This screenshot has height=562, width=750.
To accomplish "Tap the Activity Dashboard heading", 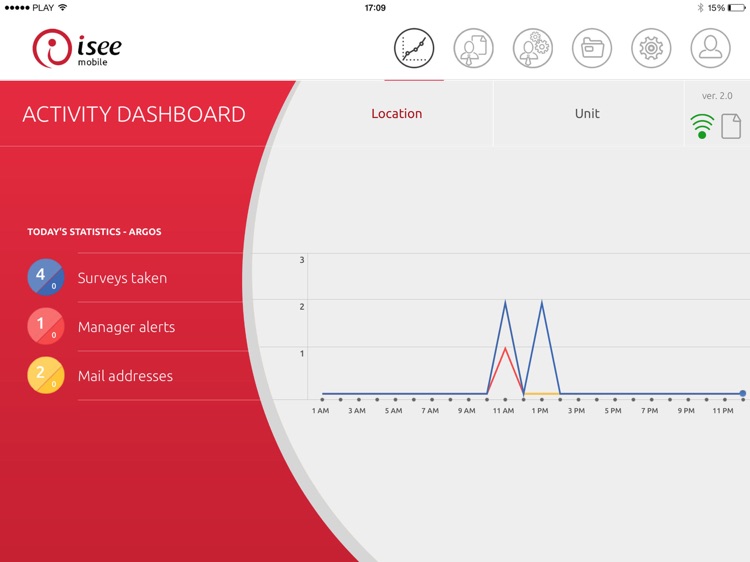I will [134, 114].
